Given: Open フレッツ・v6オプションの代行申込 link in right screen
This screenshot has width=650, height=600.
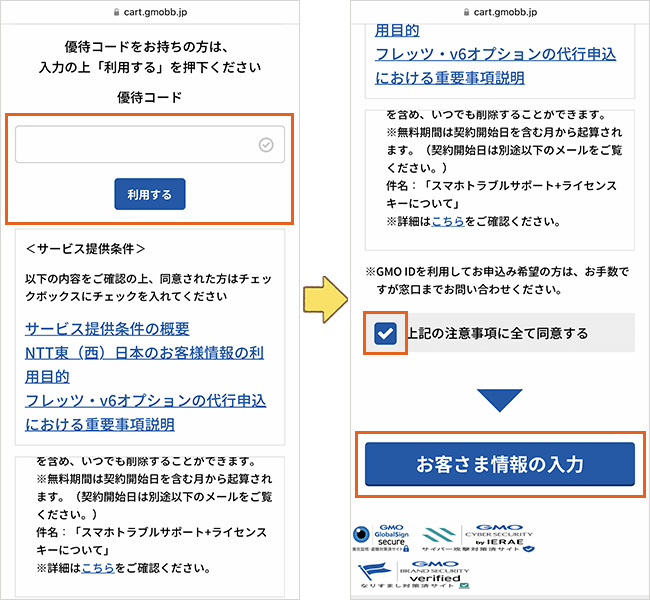Looking at the screenshot, I should [x=495, y=66].
